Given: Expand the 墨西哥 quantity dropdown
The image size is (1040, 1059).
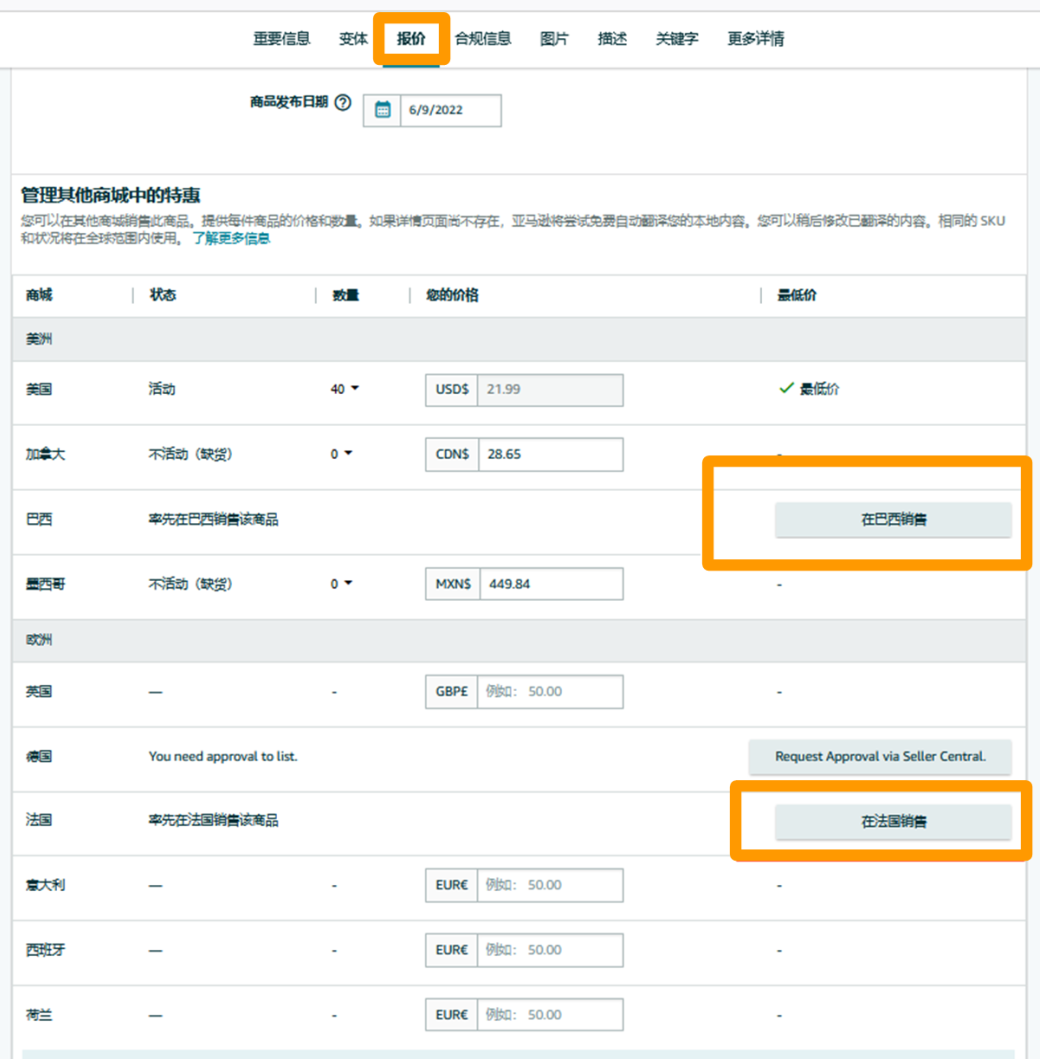Looking at the screenshot, I should tap(341, 583).
